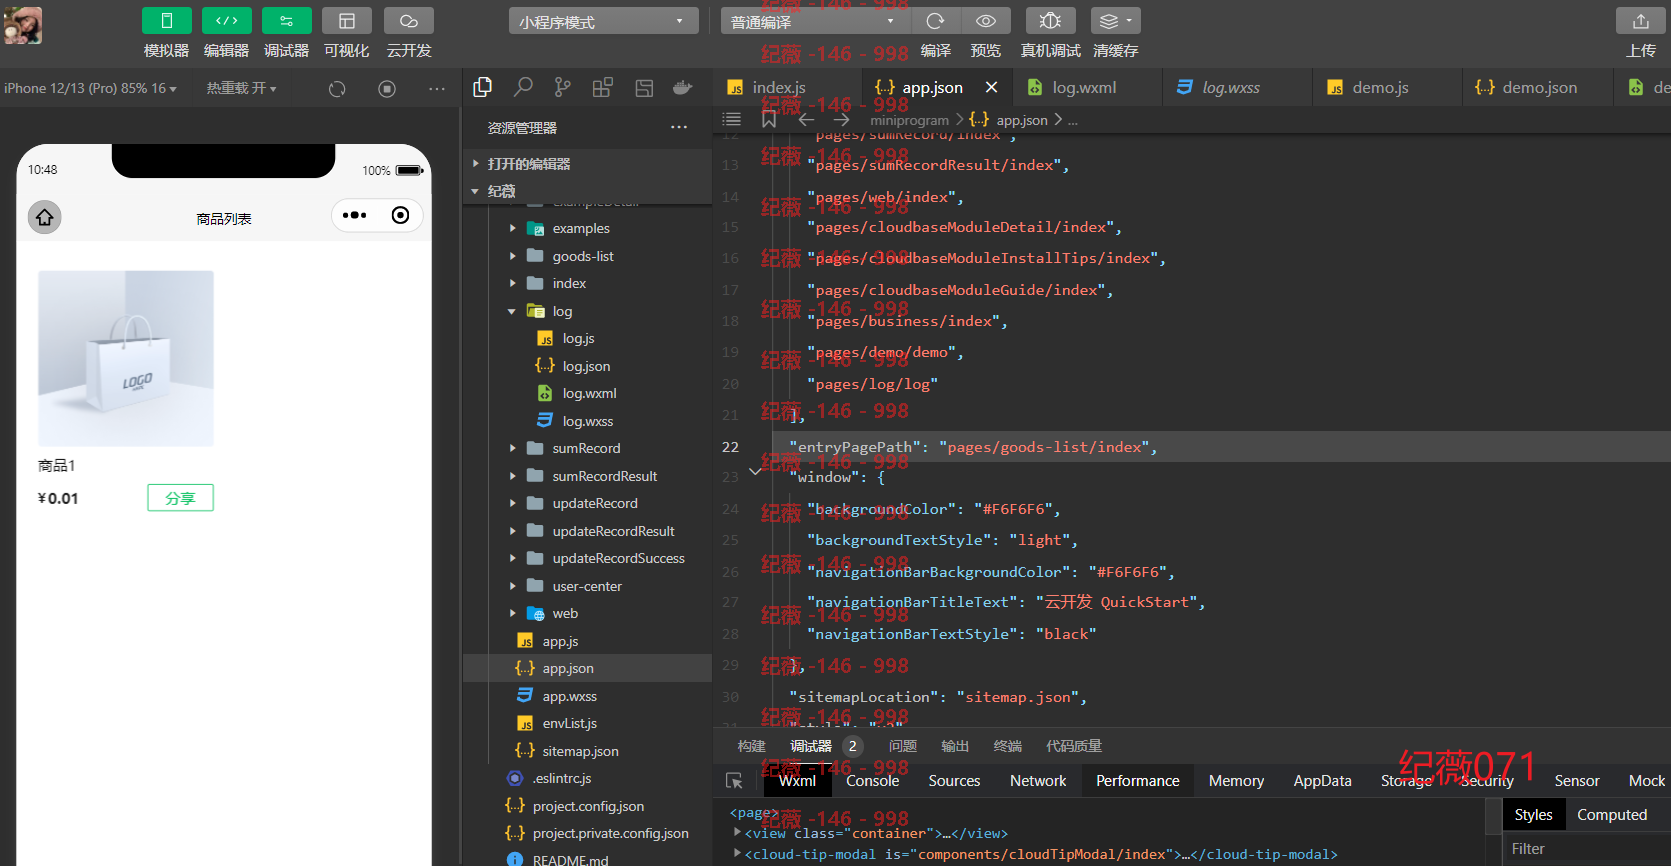
Task: Open the Network devtools tab
Action: click(x=1038, y=781)
